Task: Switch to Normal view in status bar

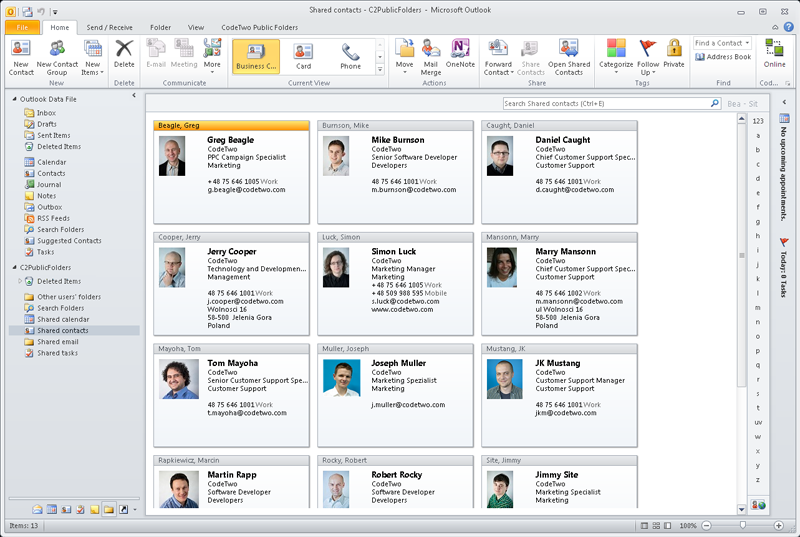Action: tap(644, 525)
